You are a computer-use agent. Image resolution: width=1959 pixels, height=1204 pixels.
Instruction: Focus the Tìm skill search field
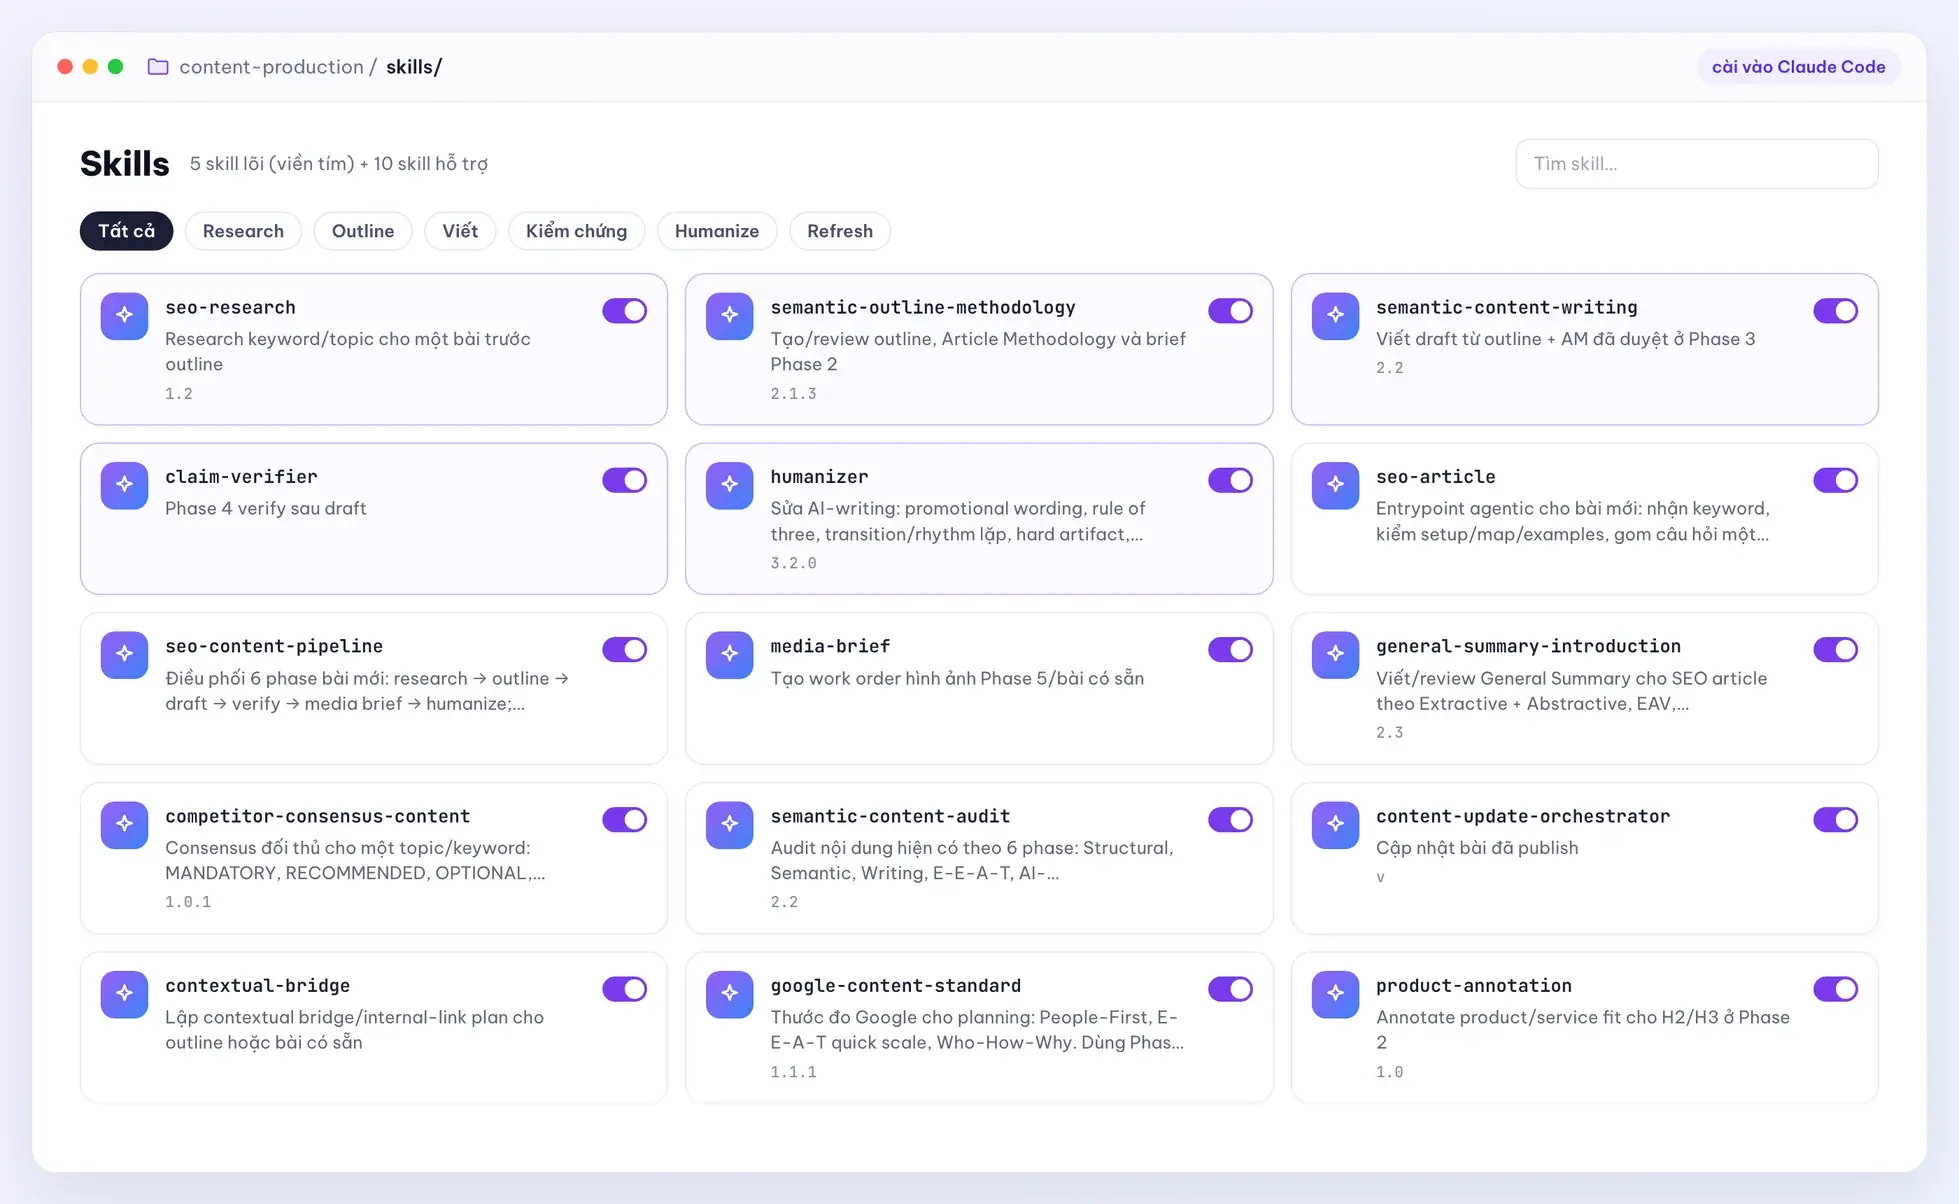(x=1696, y=164)
